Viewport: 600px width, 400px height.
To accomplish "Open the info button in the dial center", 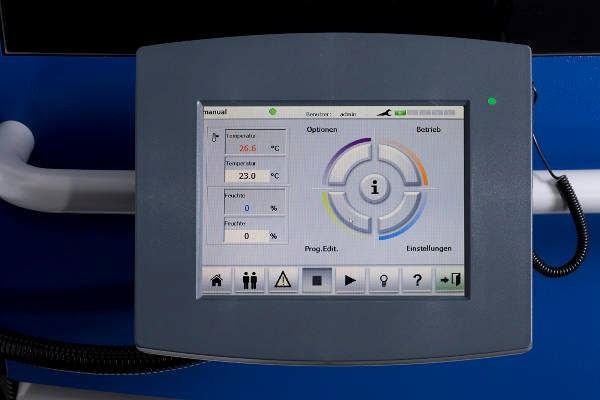I will [375, 188].
